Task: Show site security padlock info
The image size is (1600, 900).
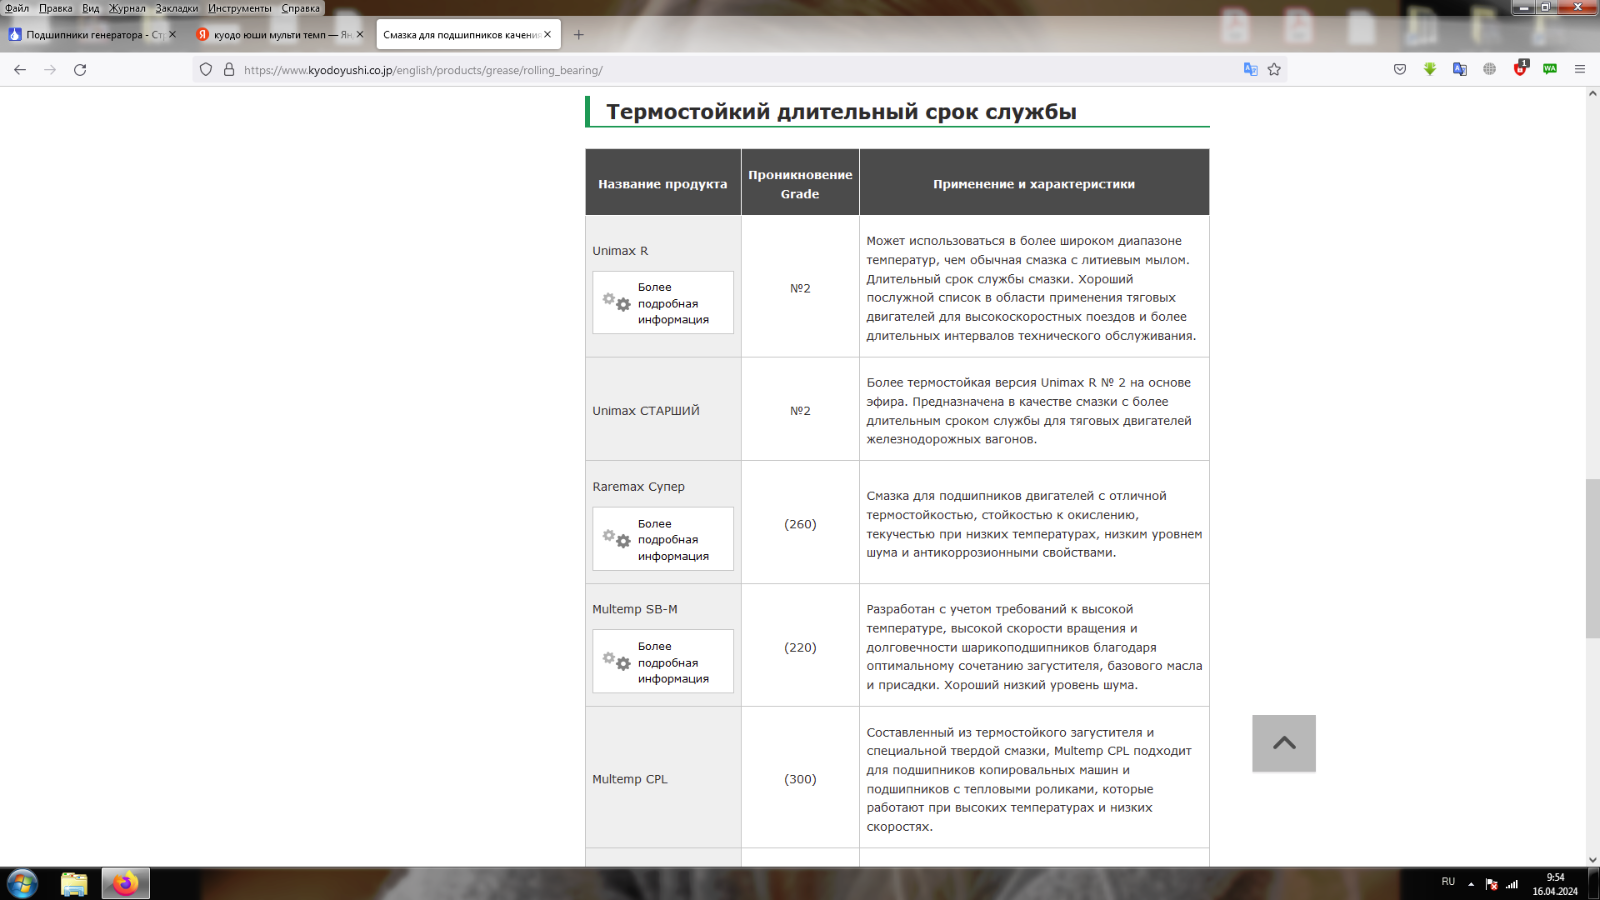Action: [229, 70]
